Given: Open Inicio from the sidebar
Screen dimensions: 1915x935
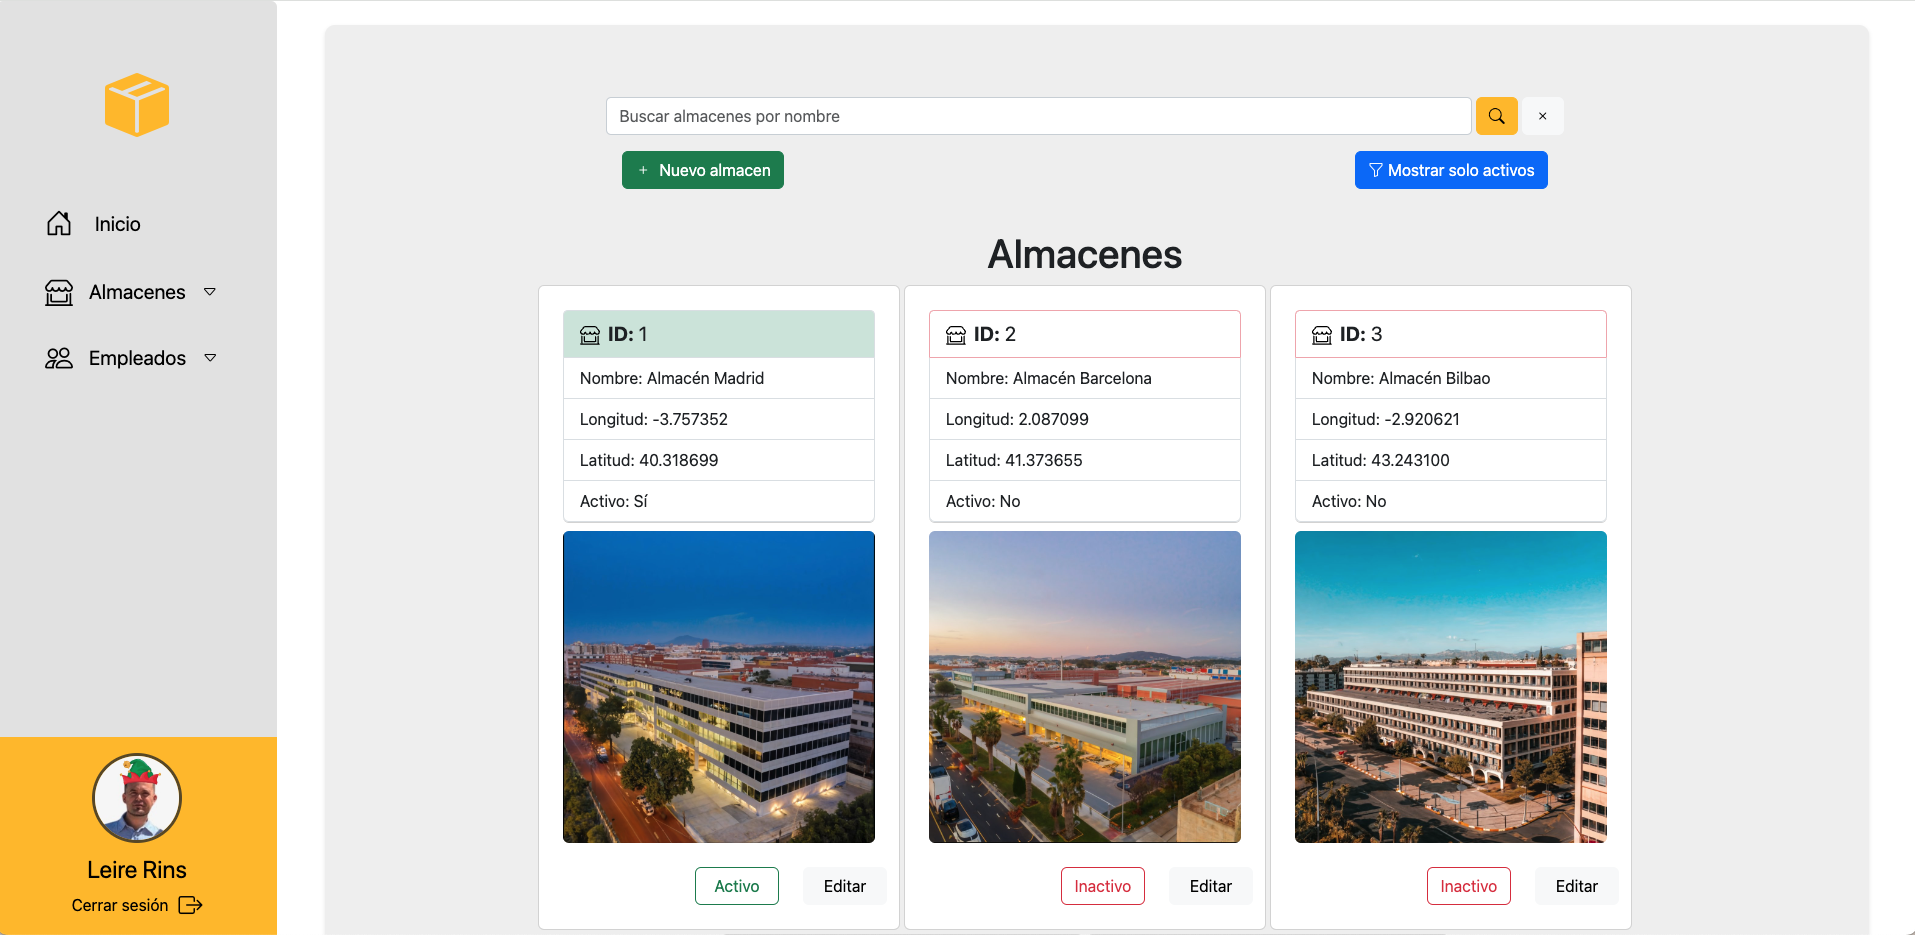Looking at the screenshot, I should (117, 224).
